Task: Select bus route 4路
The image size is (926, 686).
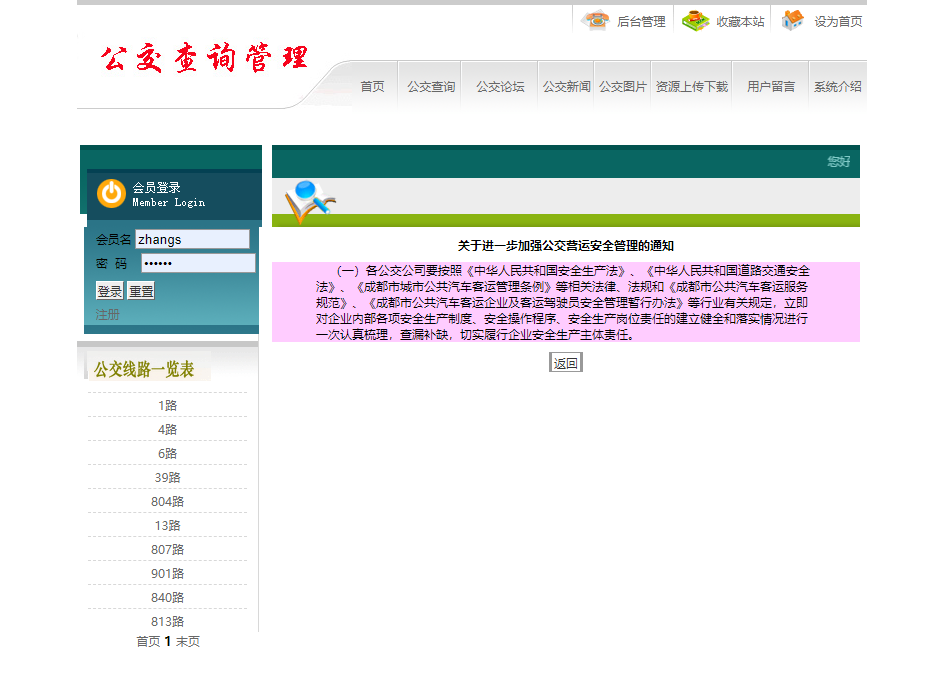Action: click(168, 430)
